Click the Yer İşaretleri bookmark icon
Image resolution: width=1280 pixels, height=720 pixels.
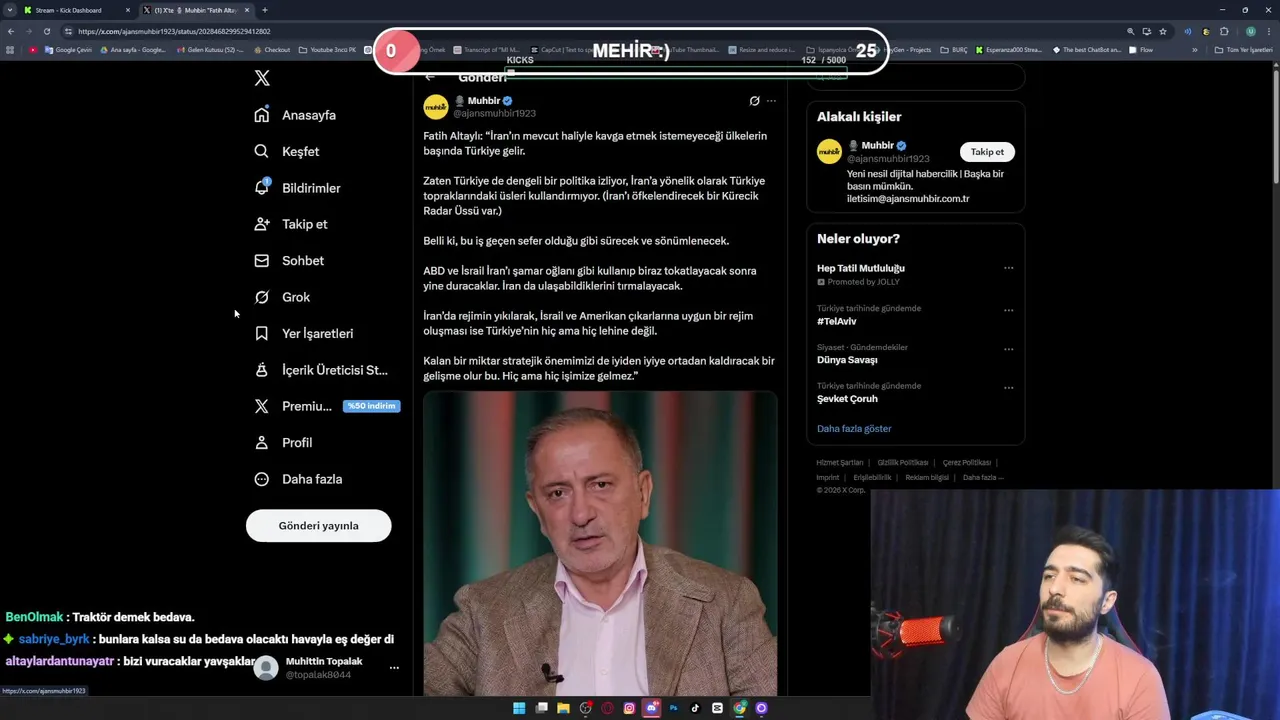pos(262,333)
